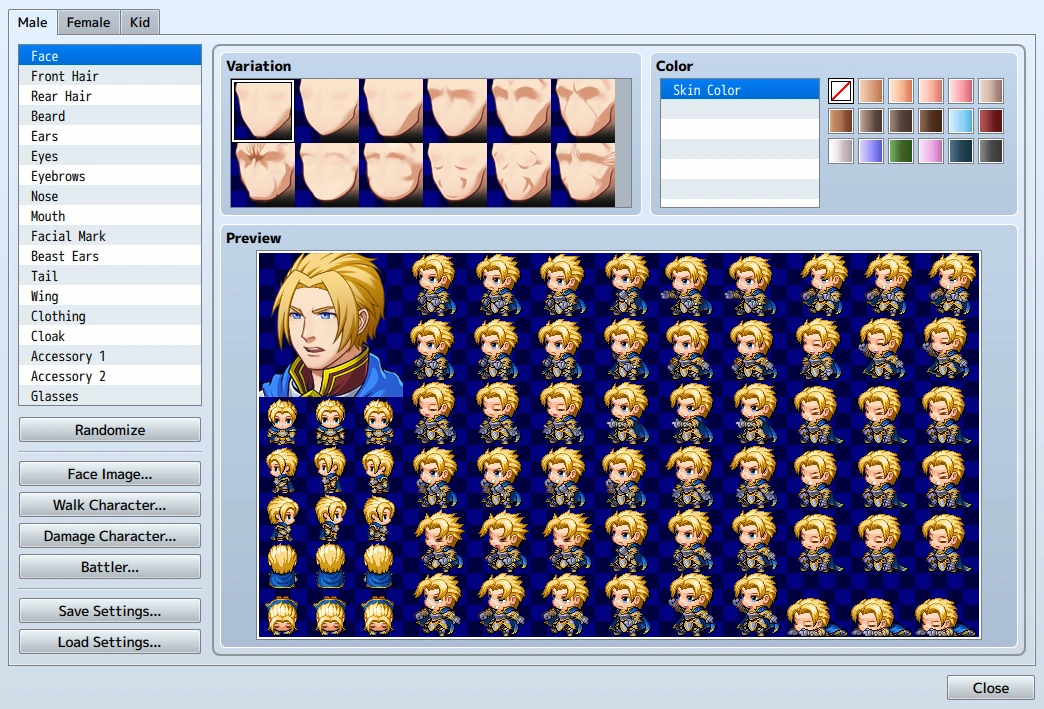Switch to the Kid tab

(x=139, y=21)
